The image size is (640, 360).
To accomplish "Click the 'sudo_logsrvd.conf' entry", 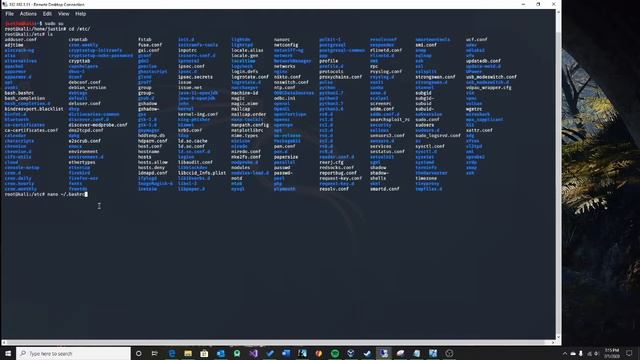I will coord(438,136).
